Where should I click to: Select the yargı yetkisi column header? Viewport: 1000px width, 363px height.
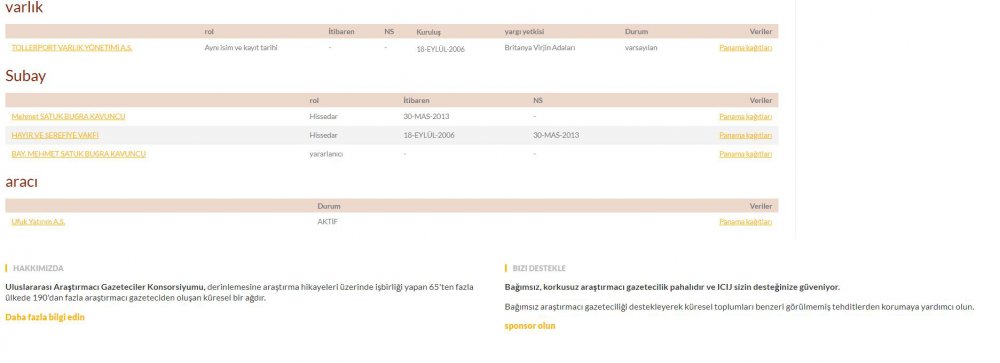click(524, 32)
